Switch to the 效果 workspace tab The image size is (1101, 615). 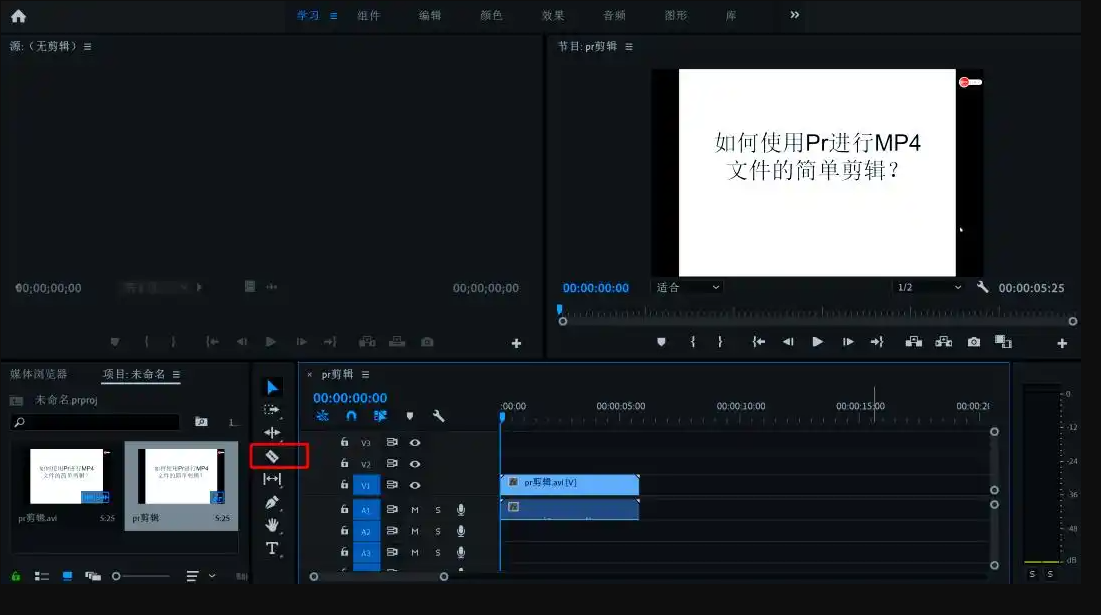(x=553, y=16)
